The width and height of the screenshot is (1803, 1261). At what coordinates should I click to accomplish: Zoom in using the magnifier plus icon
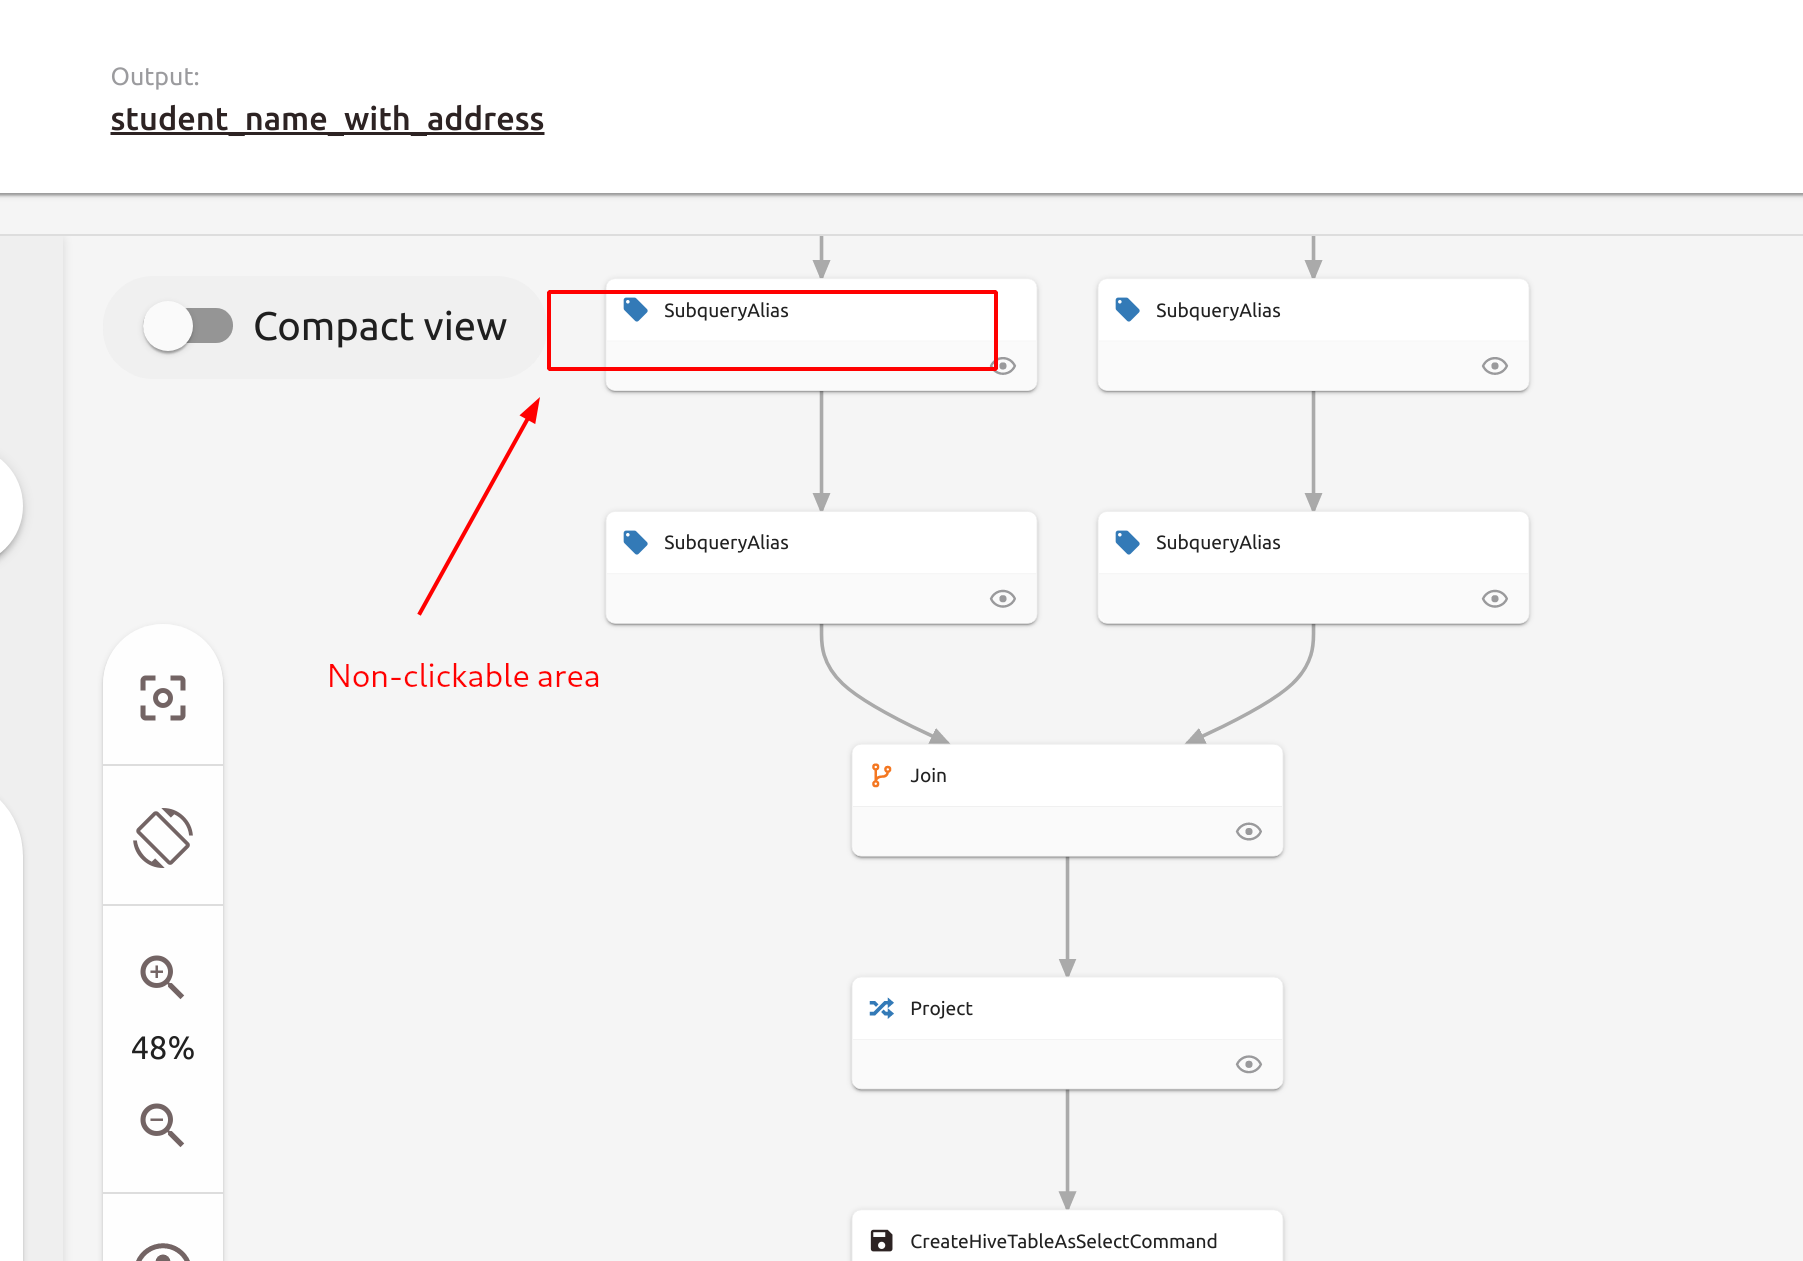click(x=163, y=977)
